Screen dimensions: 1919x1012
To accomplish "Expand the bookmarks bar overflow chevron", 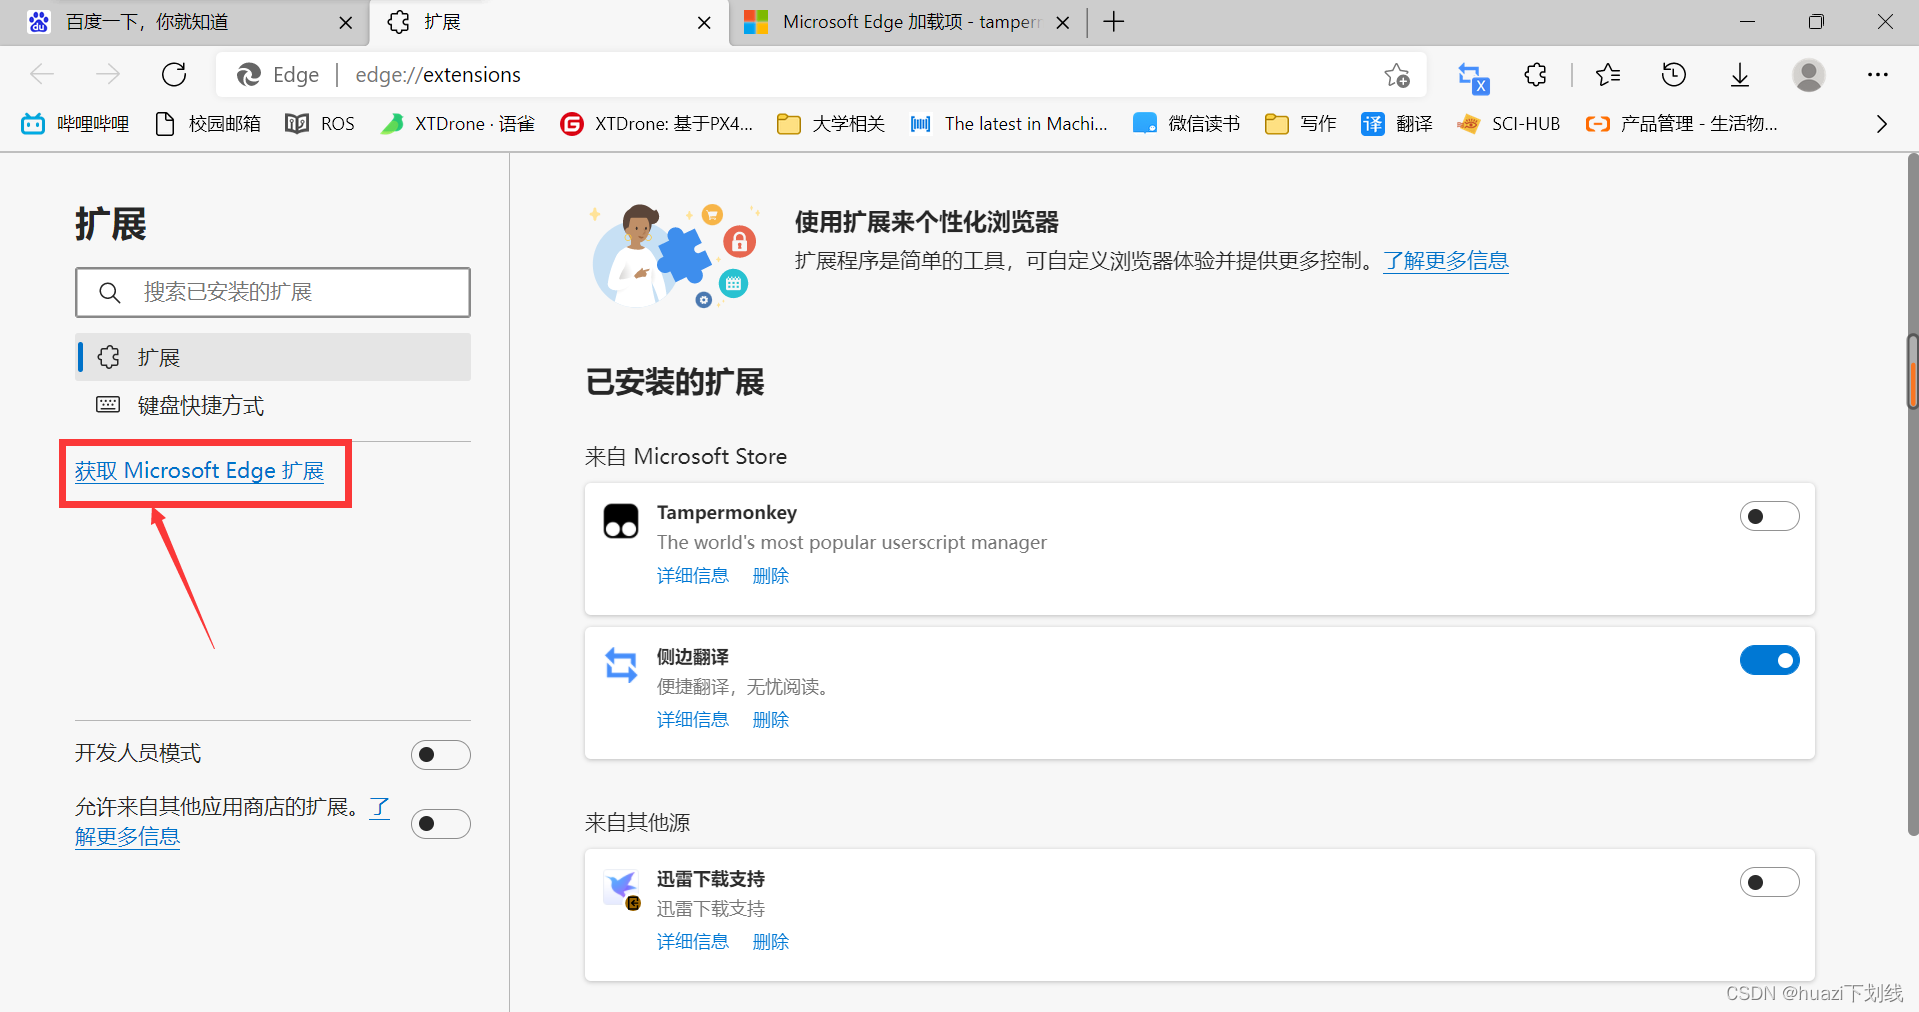I will point(1880,123).
